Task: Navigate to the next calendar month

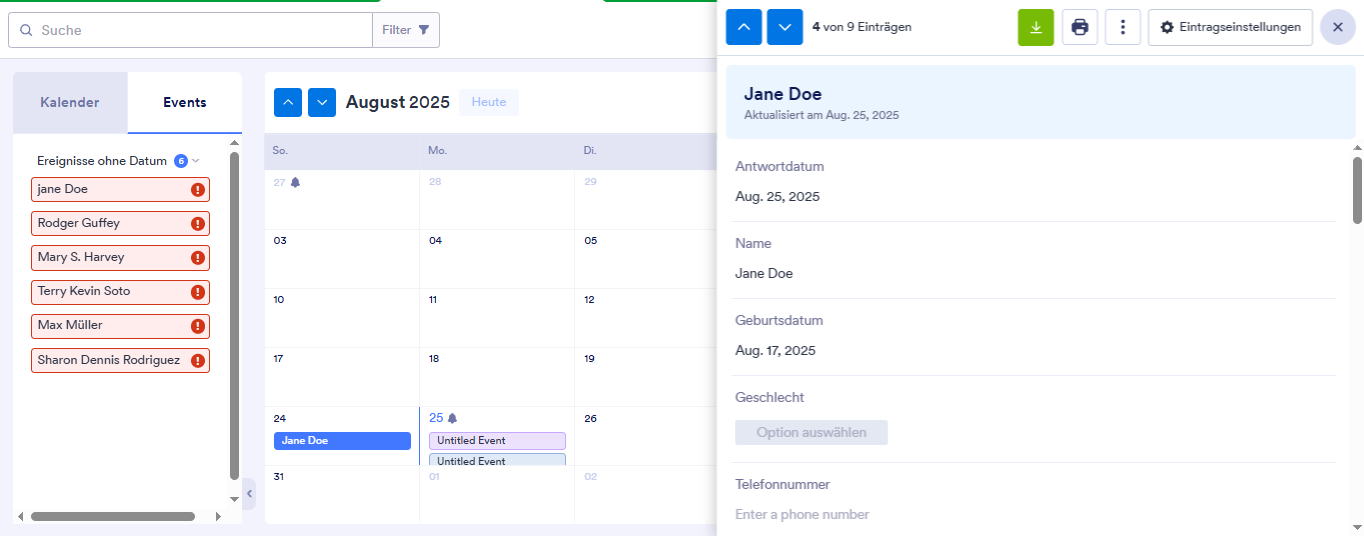Action: click(x=321, y=102)
